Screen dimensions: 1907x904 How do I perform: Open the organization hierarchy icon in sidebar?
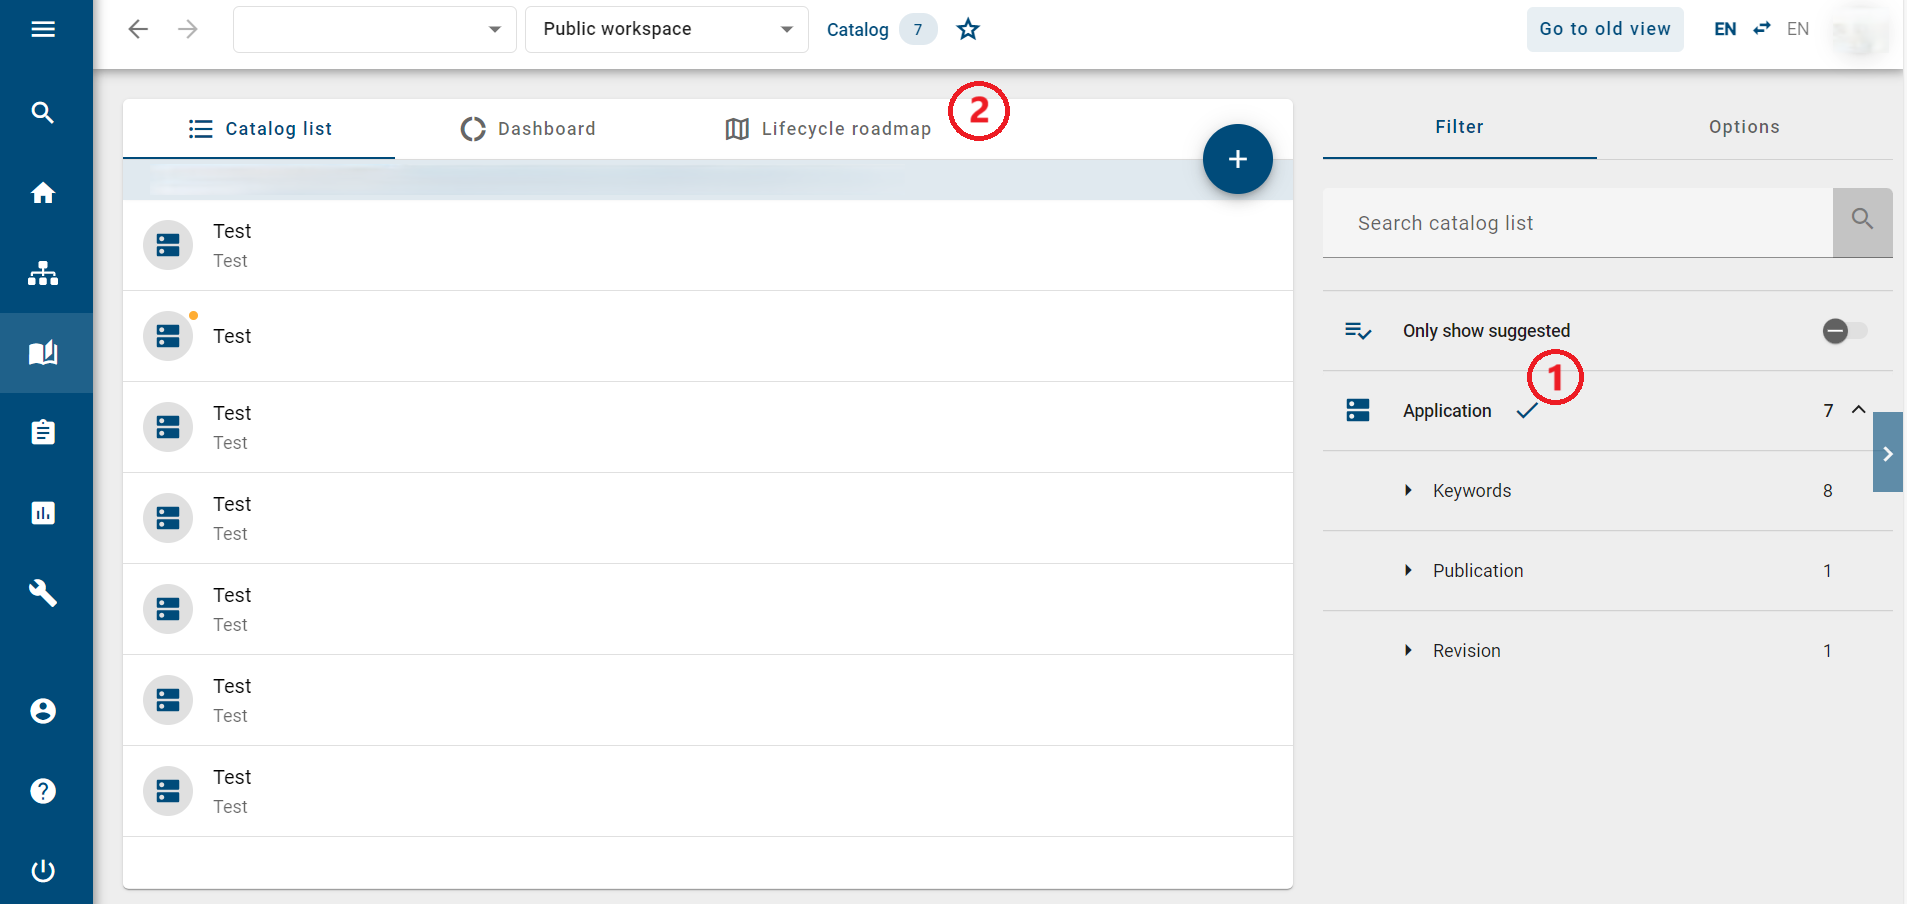(x=44, y=273)
